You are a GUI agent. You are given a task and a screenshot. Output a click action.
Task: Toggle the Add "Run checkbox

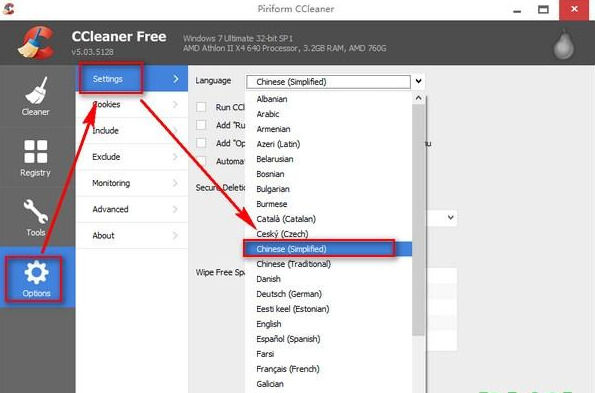(201, 125)
